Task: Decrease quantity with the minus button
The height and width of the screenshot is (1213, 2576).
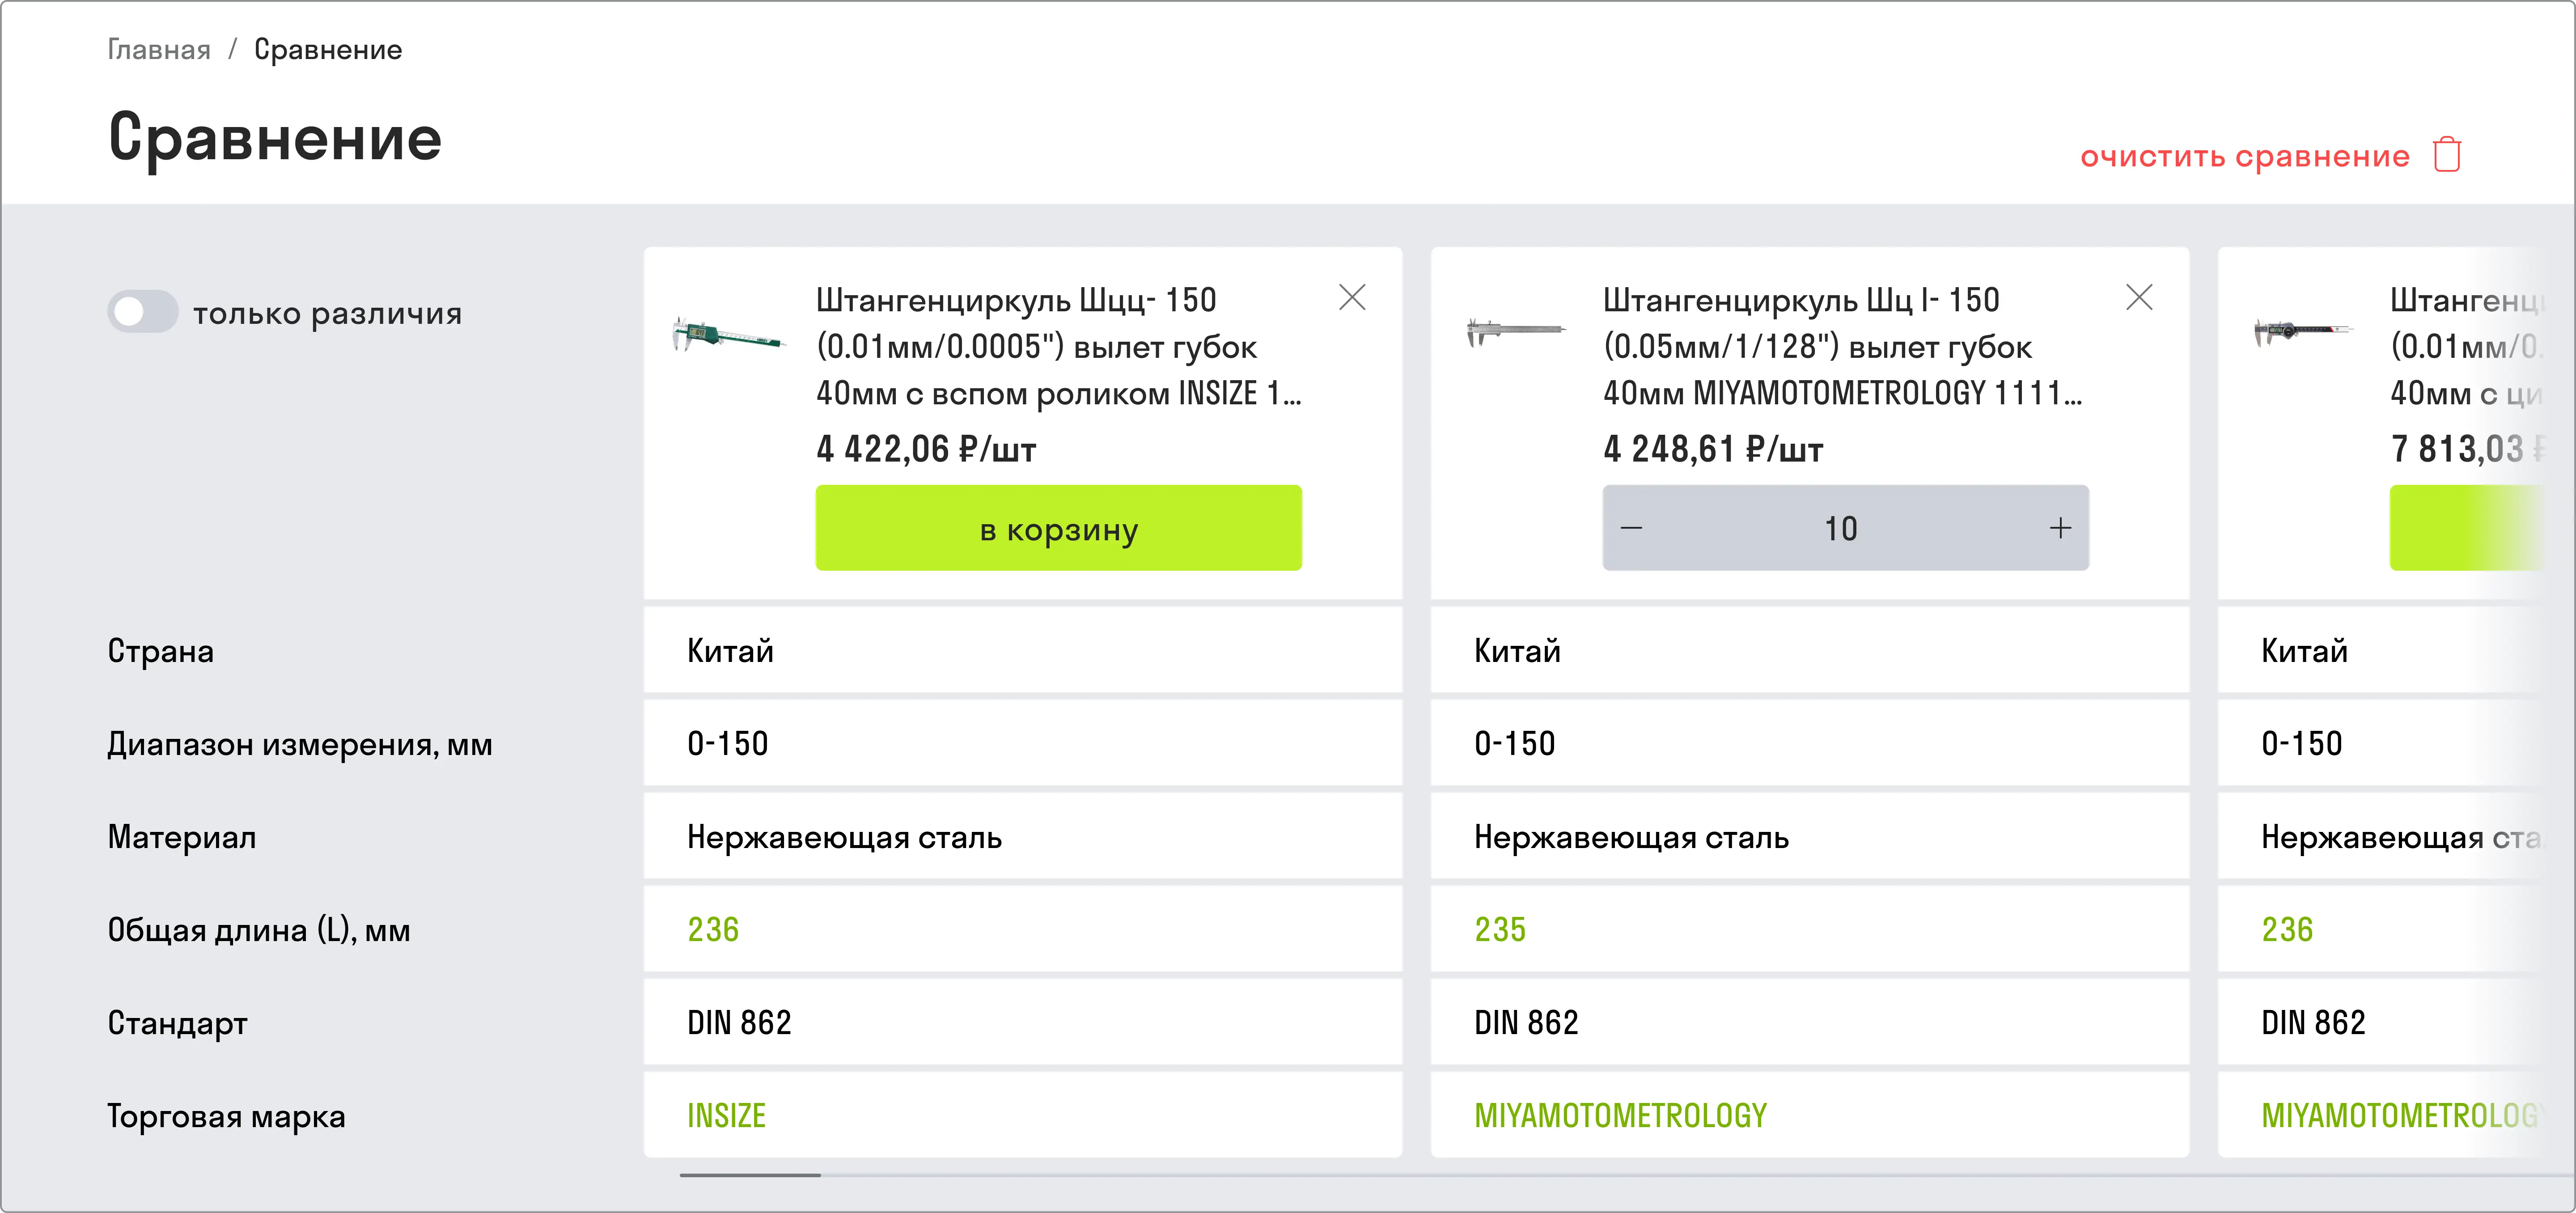Action: pyautogui.click(x=1631, y=528)
